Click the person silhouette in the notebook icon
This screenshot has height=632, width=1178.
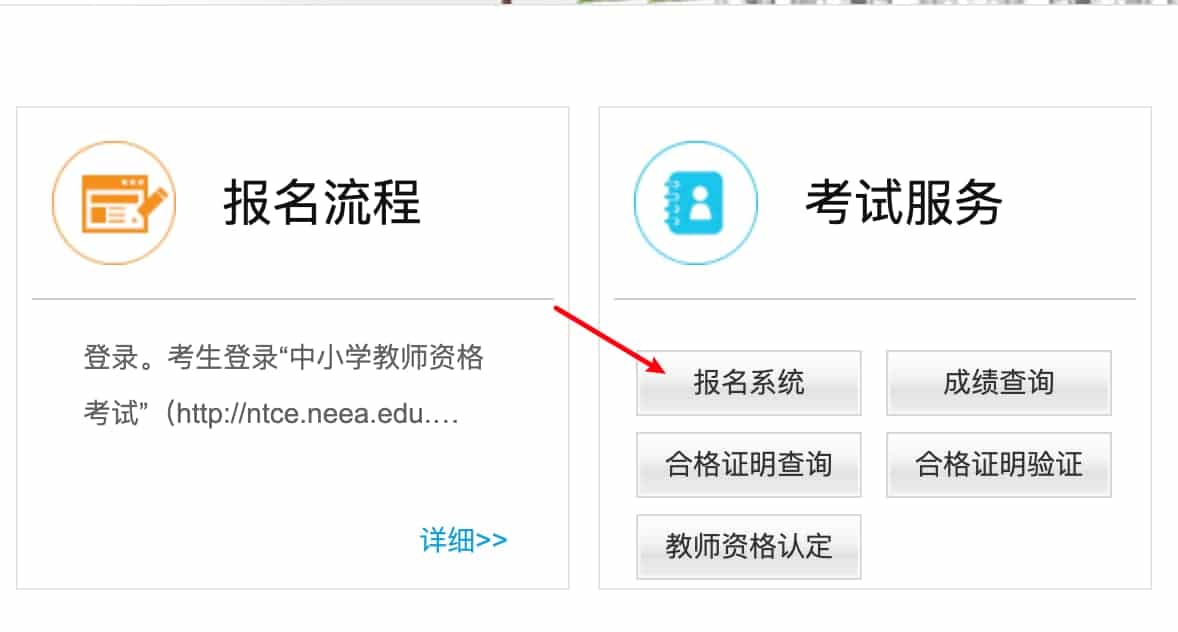(700, 203)
